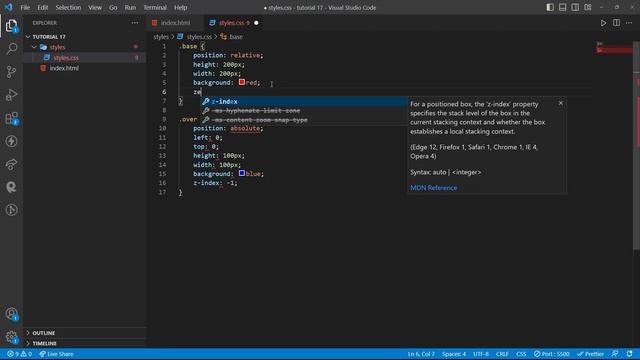
Task: Open index.html in the explorer tree
Action: click(x=84, y=68)
